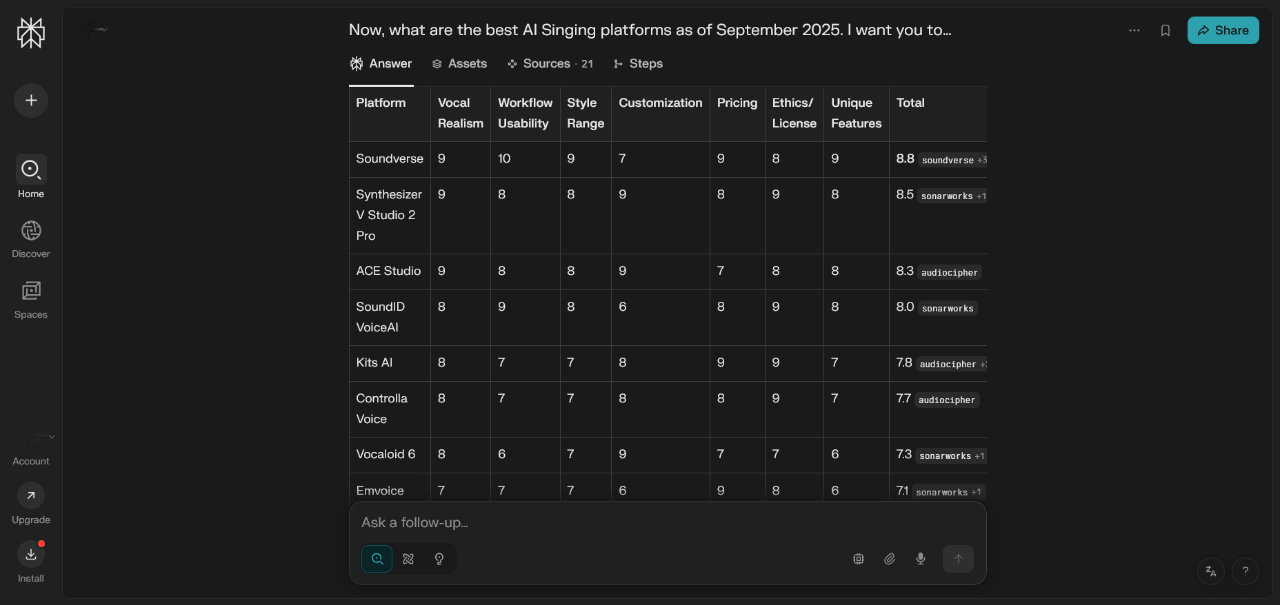Click audiocipher chip in Kits AI row
This screenshot has width=1280, height=605.
pyautogui.click(x=952, y=364)
